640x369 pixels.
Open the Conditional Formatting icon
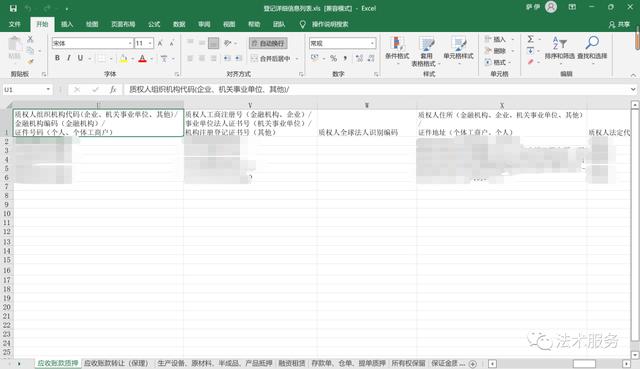point(396,44)
